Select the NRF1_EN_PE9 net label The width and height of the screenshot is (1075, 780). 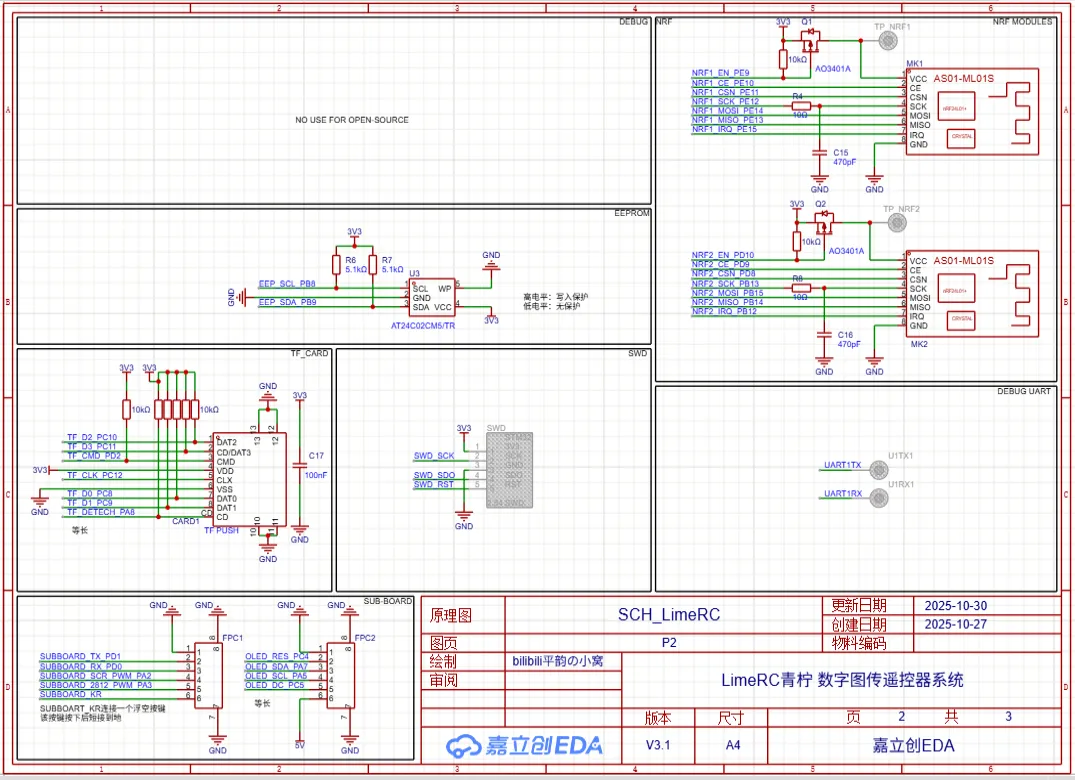(720, 73)
